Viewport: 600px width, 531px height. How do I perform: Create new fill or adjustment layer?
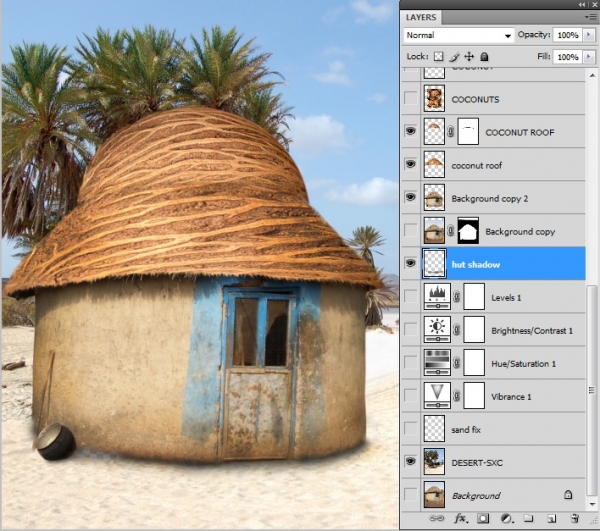point(507,518)
